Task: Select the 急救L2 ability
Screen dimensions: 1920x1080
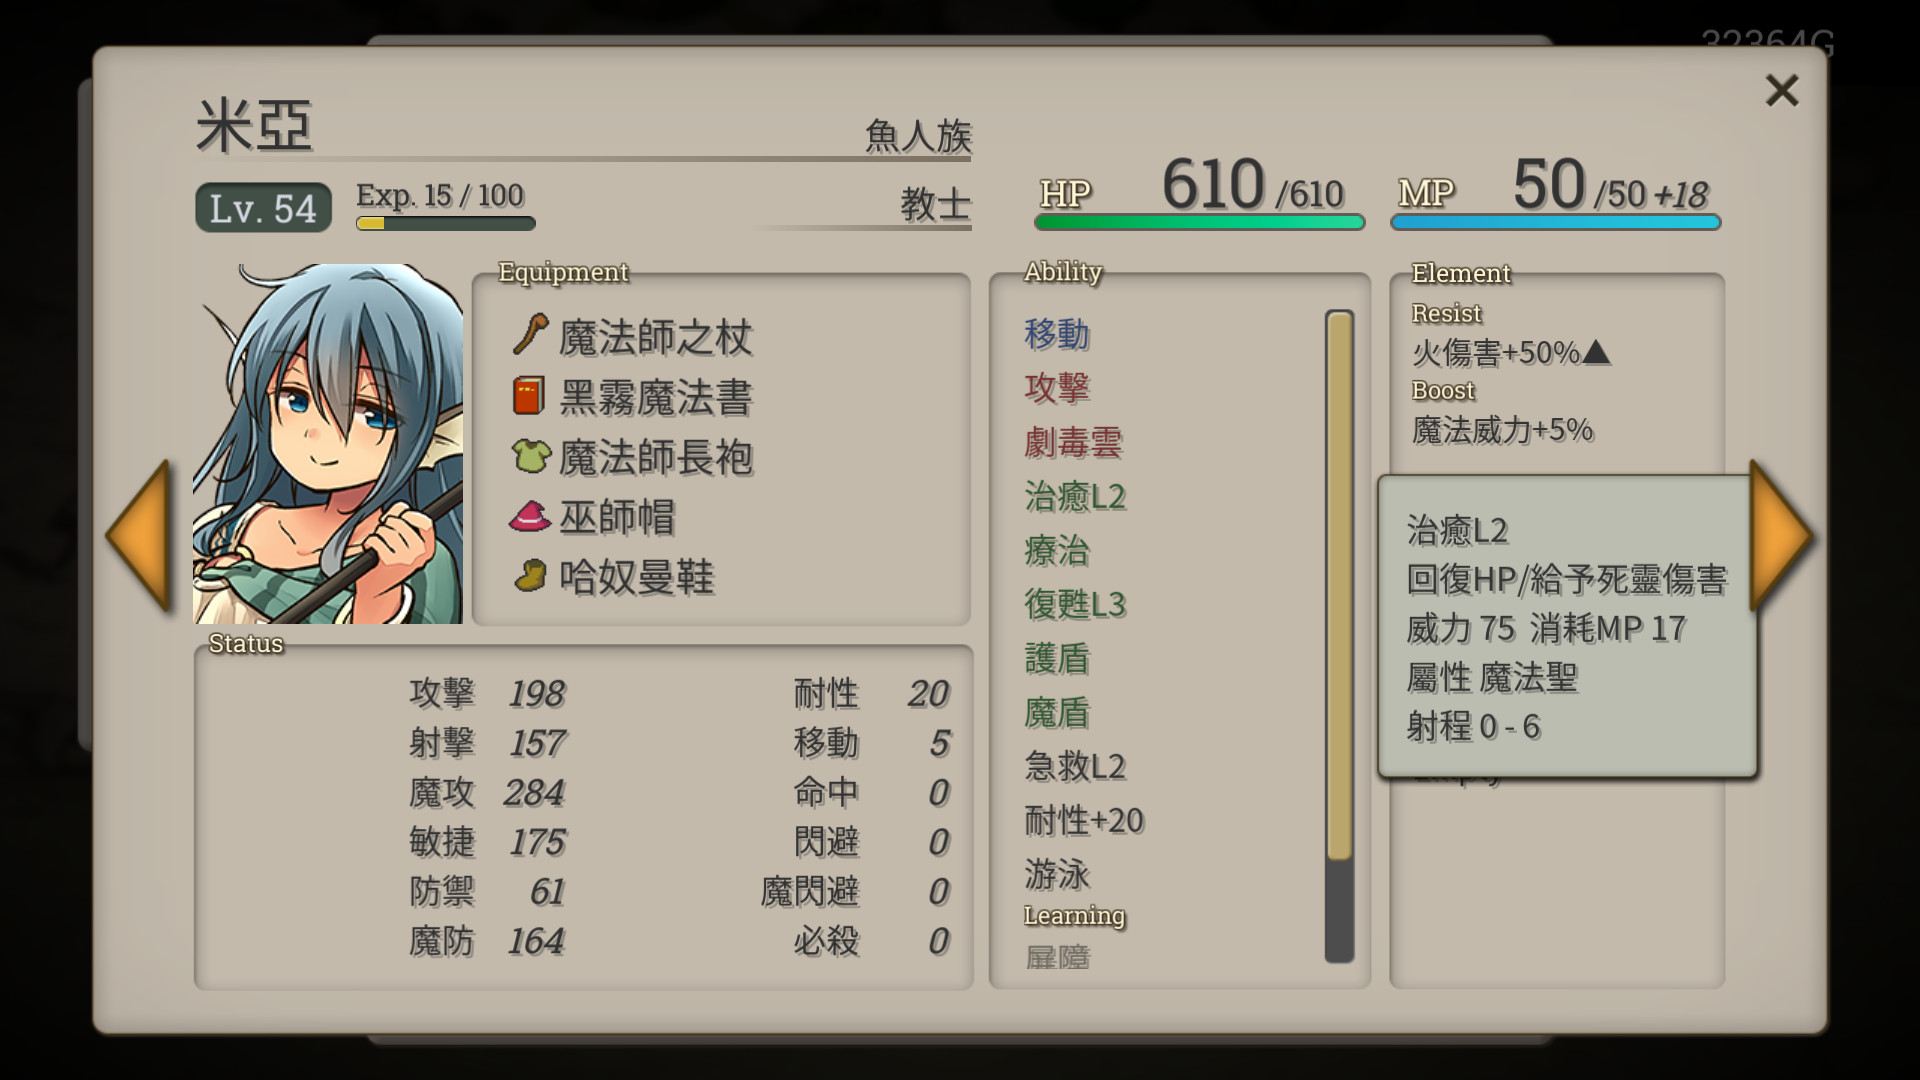Action: [x=1075, y=766]
